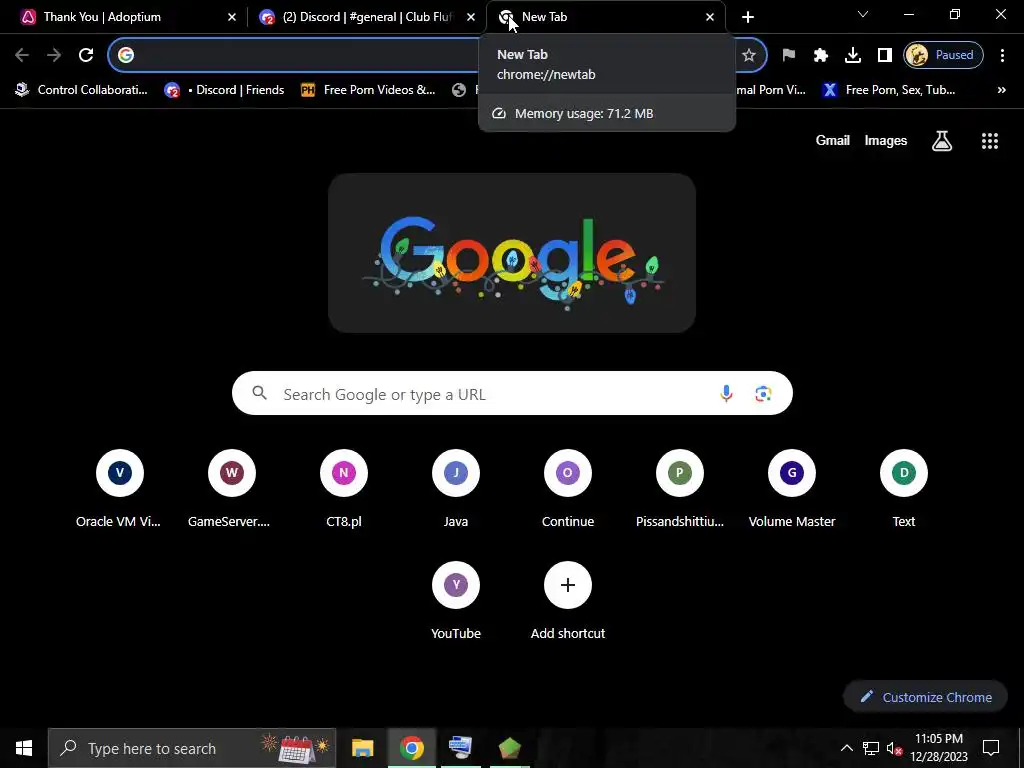Open the Extensions puzzle piece menu
The width and height of the screenshot is (1024, 768).
click(x=820, y=55)
